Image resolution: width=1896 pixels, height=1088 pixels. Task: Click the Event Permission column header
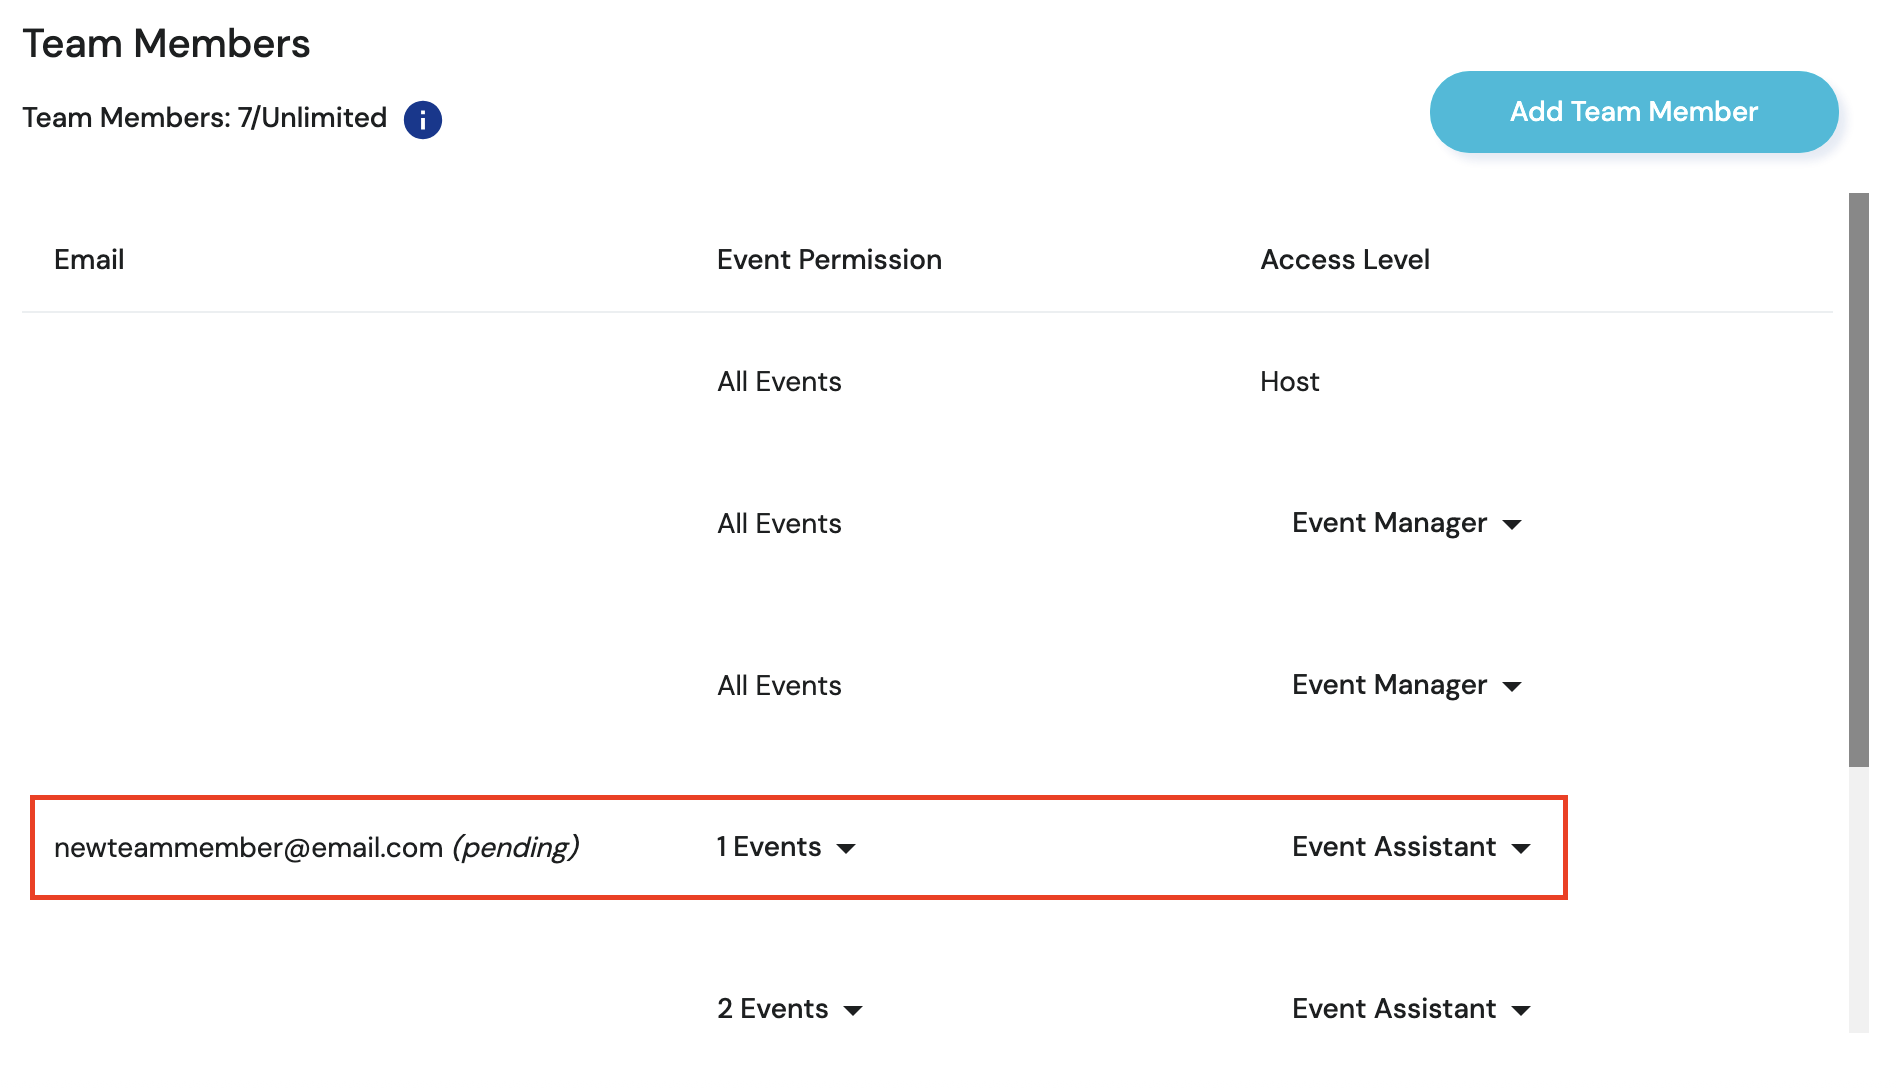click(829, 260)
